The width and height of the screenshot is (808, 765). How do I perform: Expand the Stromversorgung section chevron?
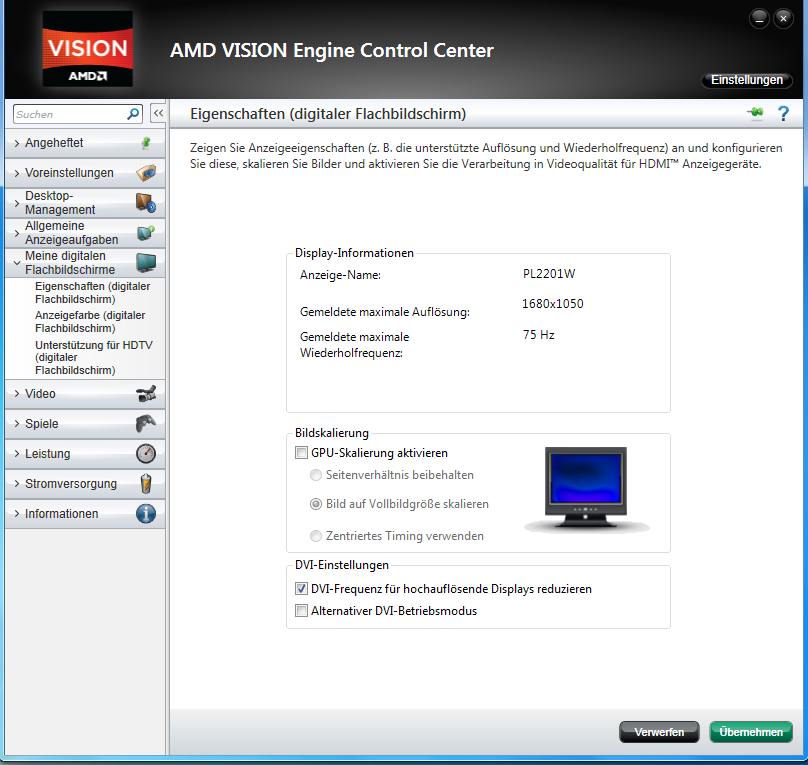16,484
